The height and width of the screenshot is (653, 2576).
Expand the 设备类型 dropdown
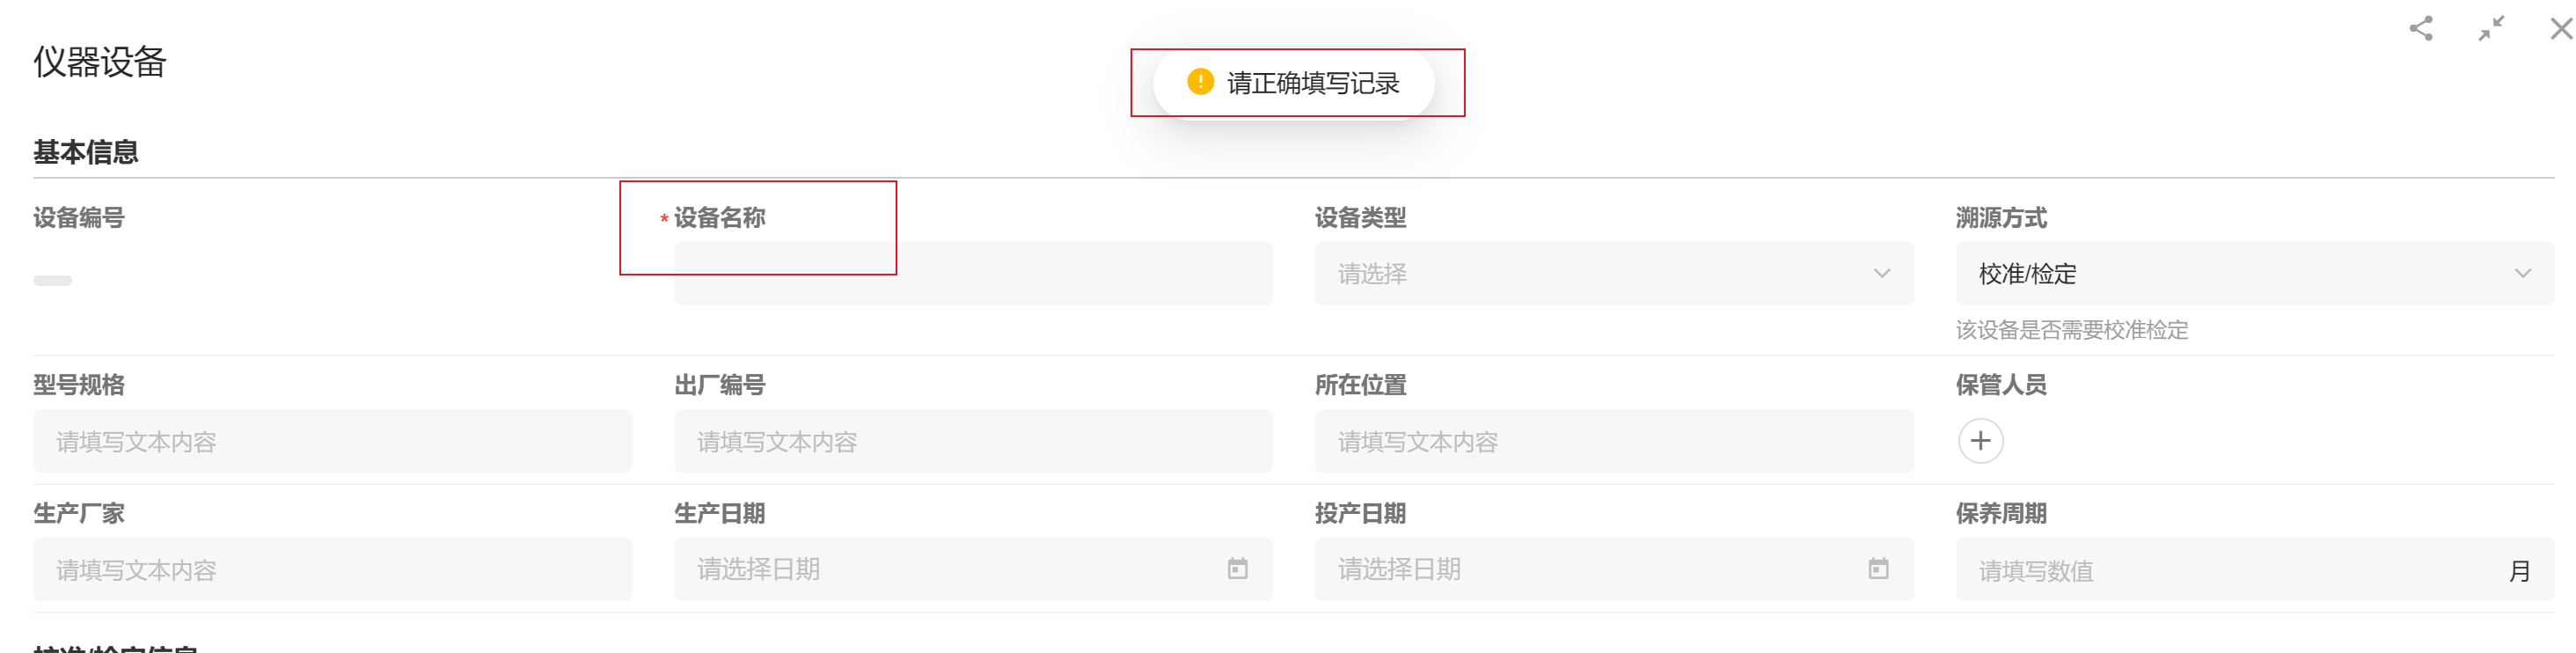1613,273
